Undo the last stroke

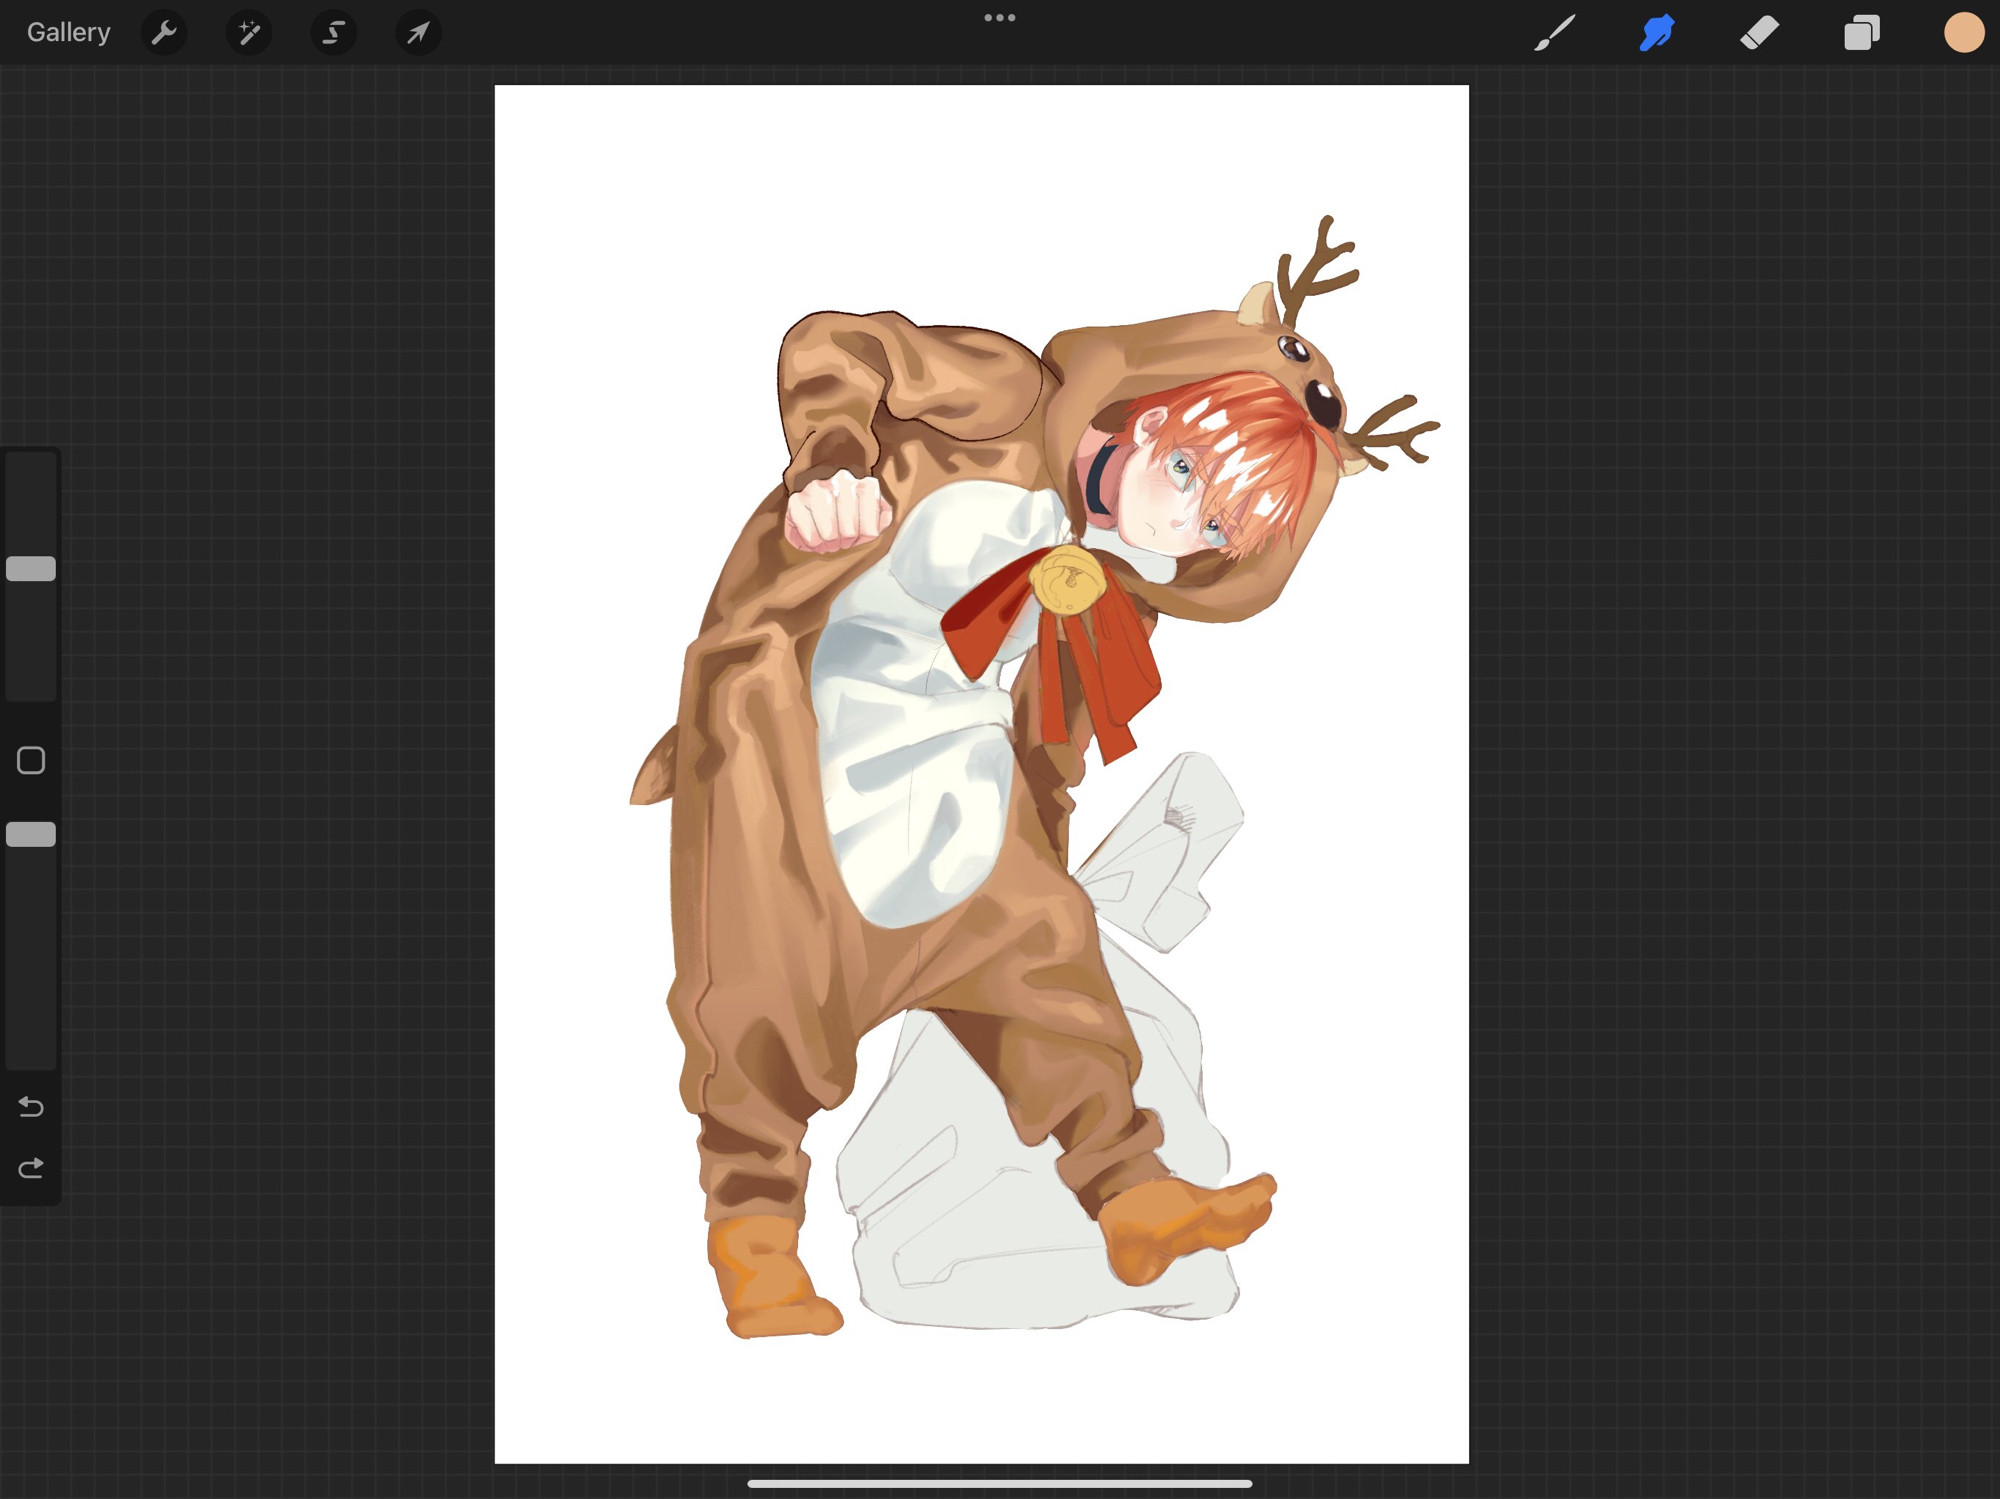31,1107
